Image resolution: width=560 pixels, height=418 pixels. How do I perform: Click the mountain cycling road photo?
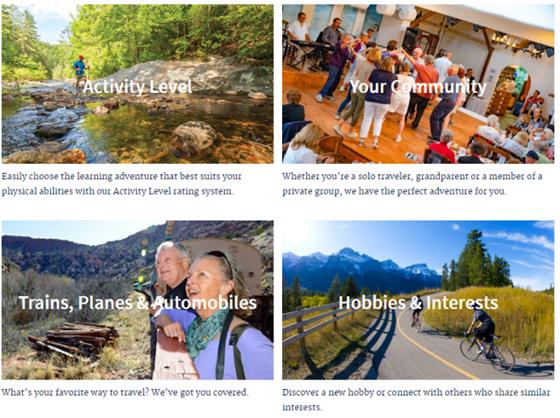click(418, 300)
